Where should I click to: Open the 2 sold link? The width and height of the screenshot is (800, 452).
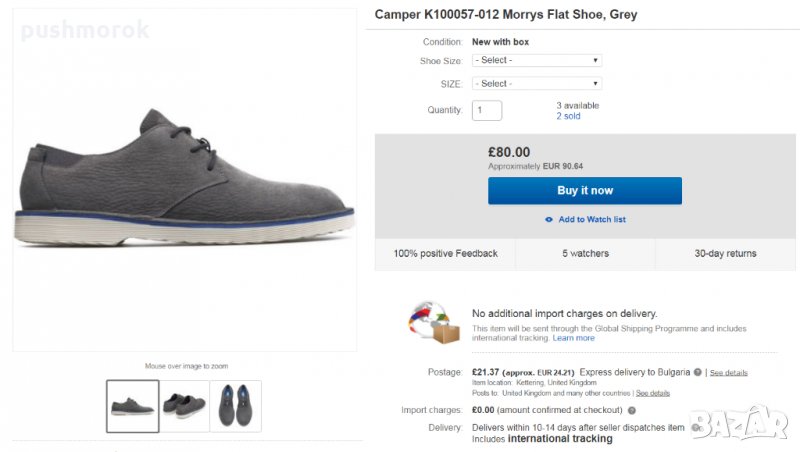[x=568, y=116]
